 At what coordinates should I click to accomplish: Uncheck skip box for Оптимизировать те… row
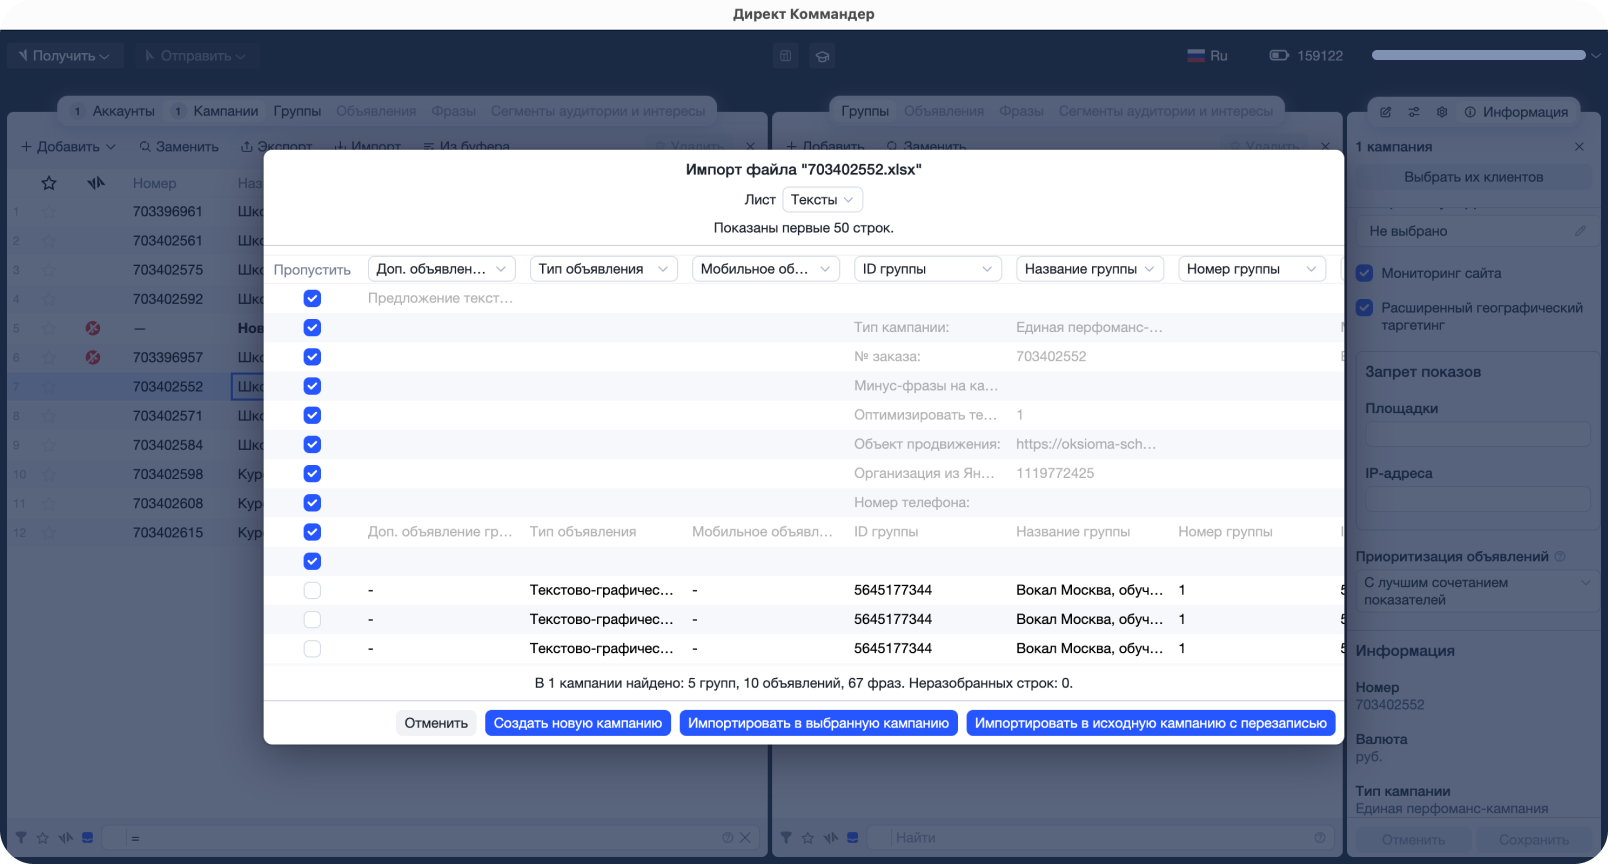coord(312,415)
